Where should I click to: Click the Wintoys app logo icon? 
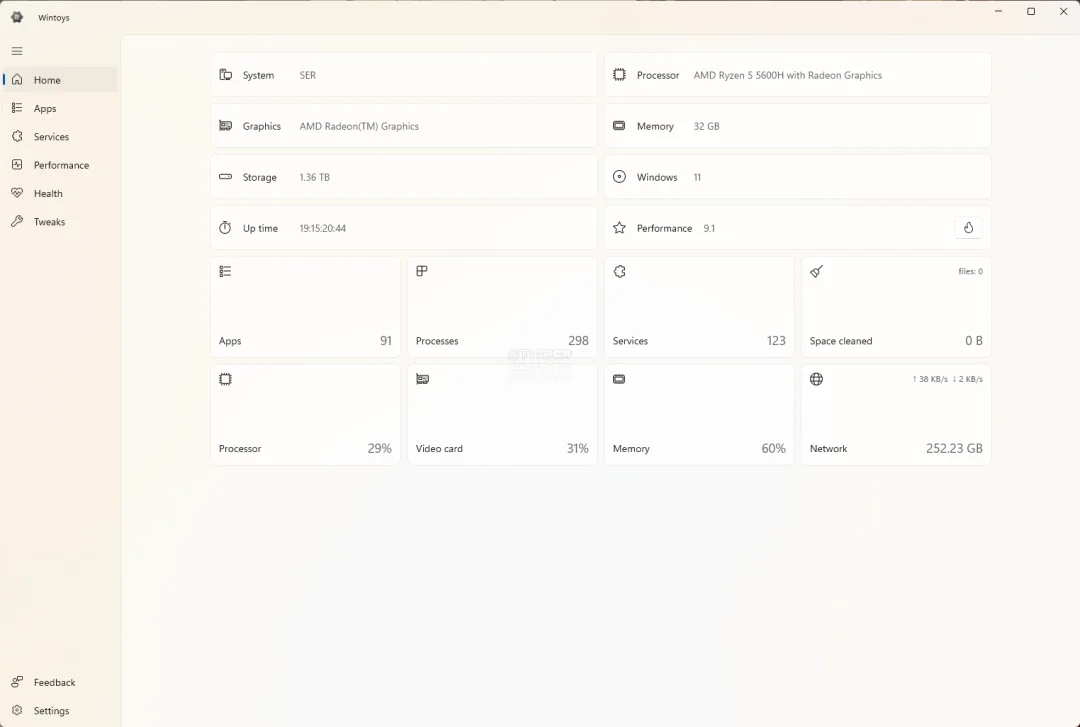(x=17, y=17)
